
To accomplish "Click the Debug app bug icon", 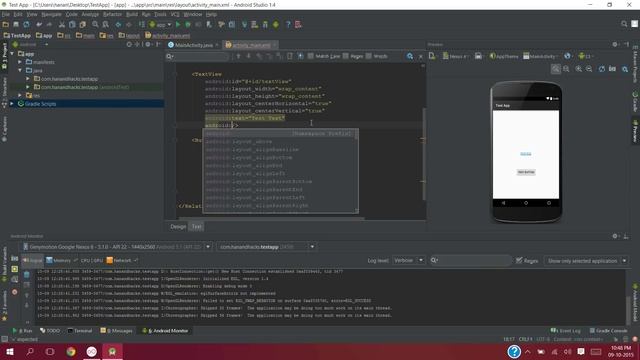I will pyautogui.click(x=188, y=24).
